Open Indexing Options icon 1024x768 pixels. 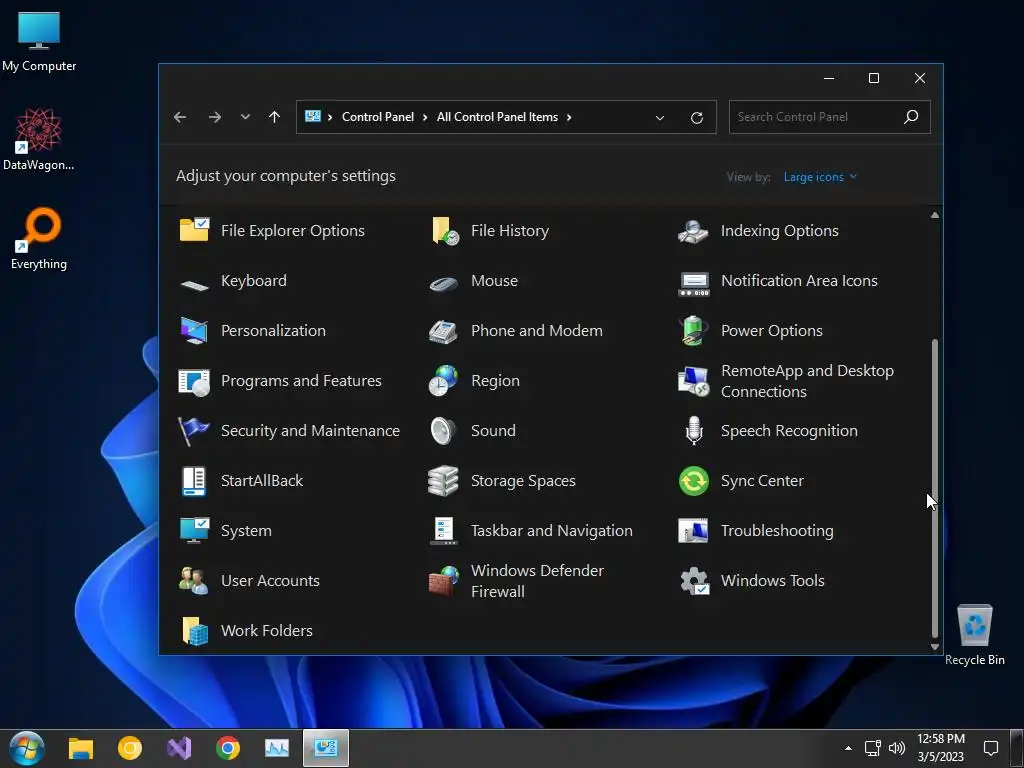point(694,231)
